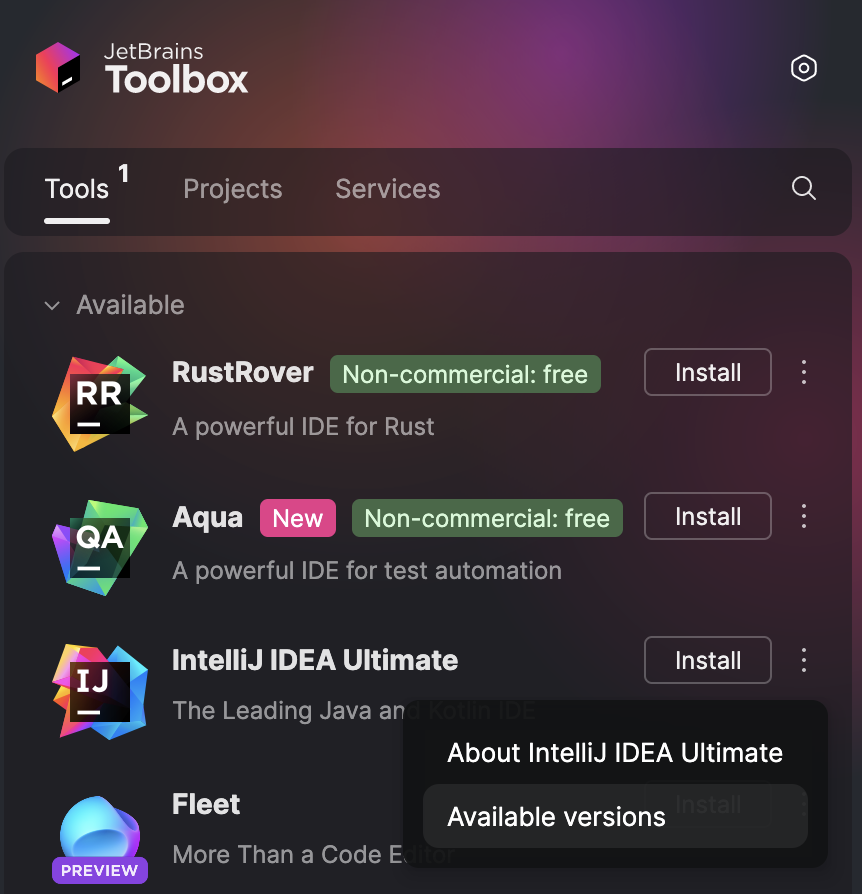This screenshot has width=862, height=894.
Task: Collapse the Available section
Action: (x=52, y=305)
